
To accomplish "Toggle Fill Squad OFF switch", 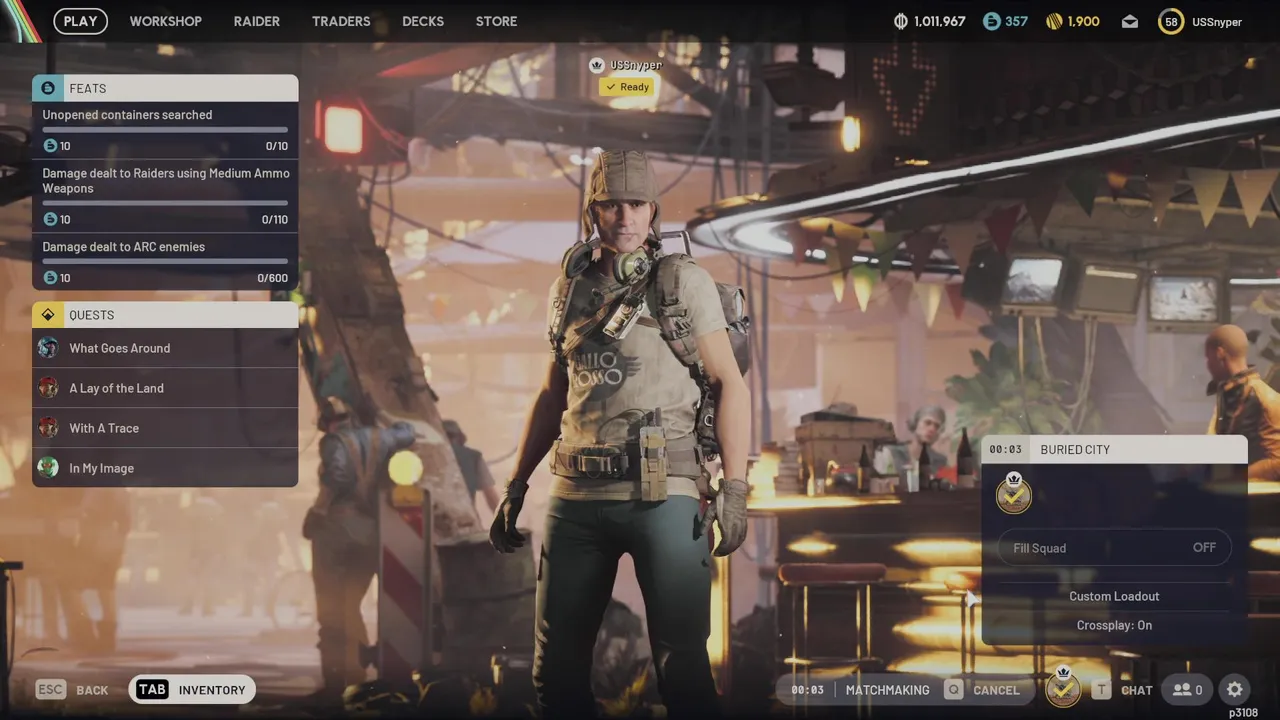I will [1114, 548].
